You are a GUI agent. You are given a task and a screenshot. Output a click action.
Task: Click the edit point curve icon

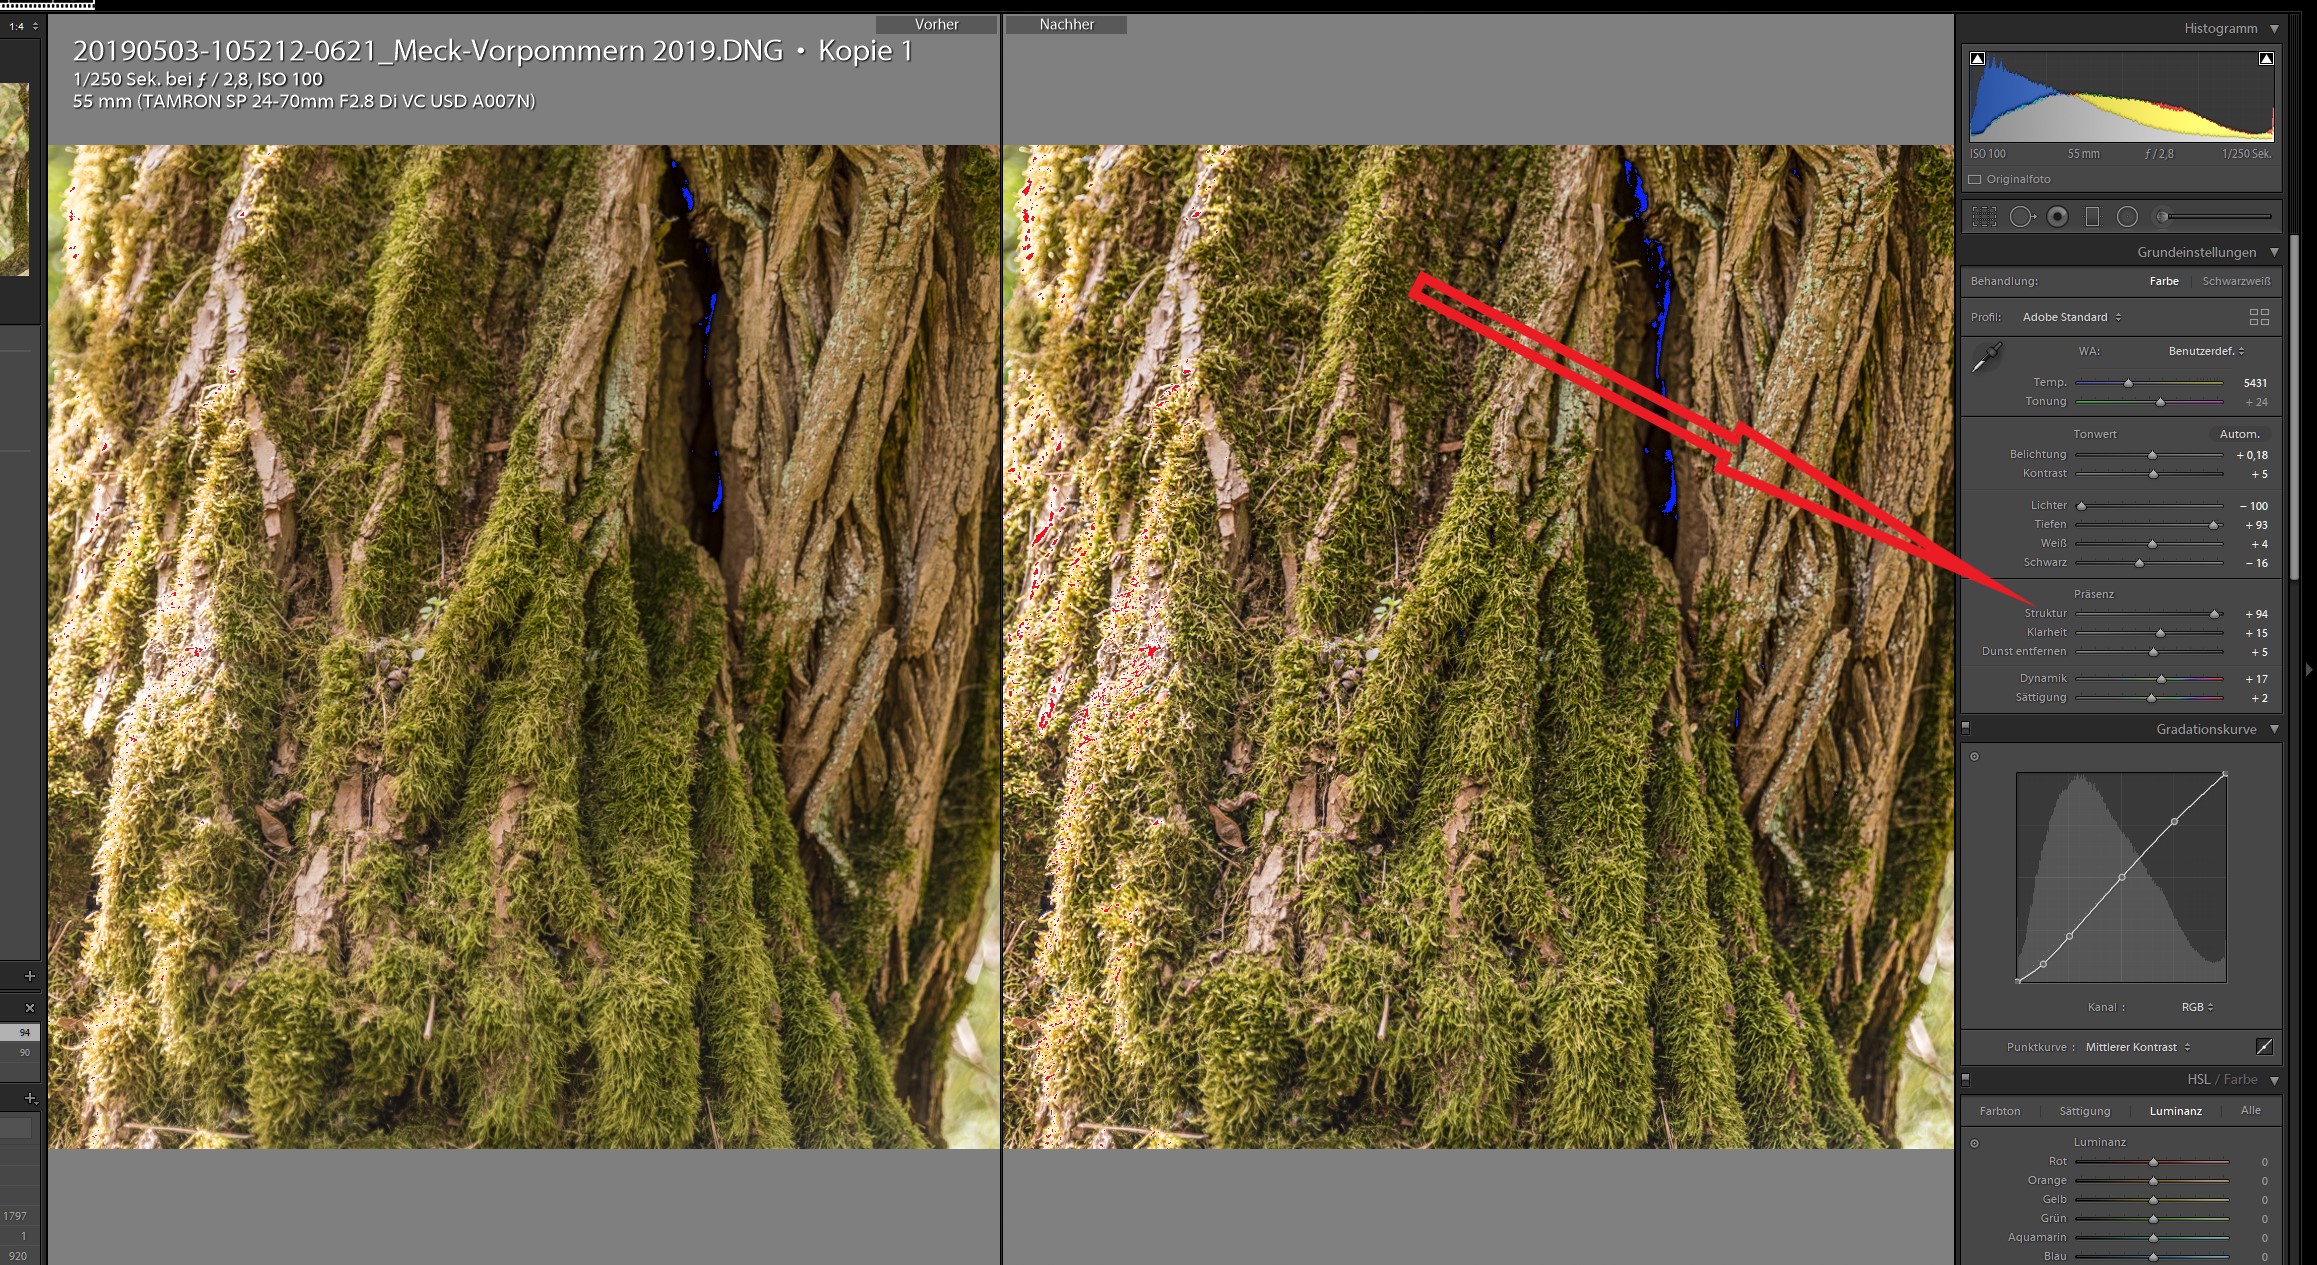pyautogui.click(x=2264, y=1047)
